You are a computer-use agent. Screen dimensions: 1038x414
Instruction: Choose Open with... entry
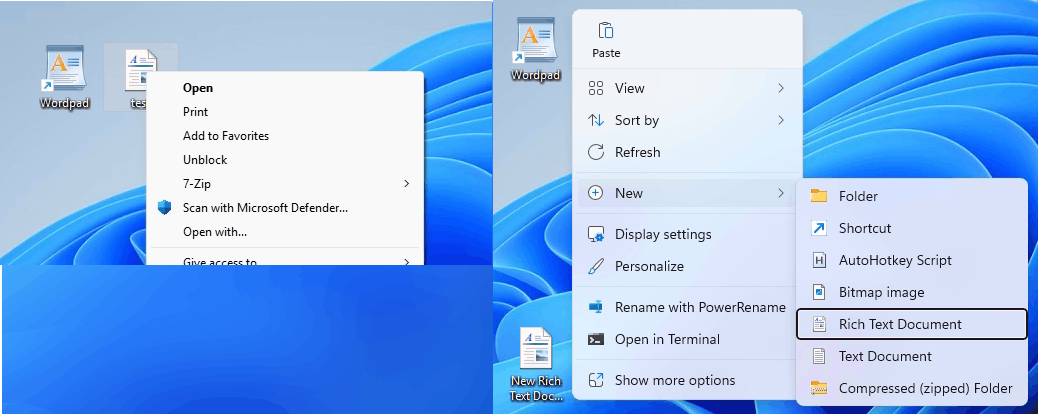tap(215, 232)
